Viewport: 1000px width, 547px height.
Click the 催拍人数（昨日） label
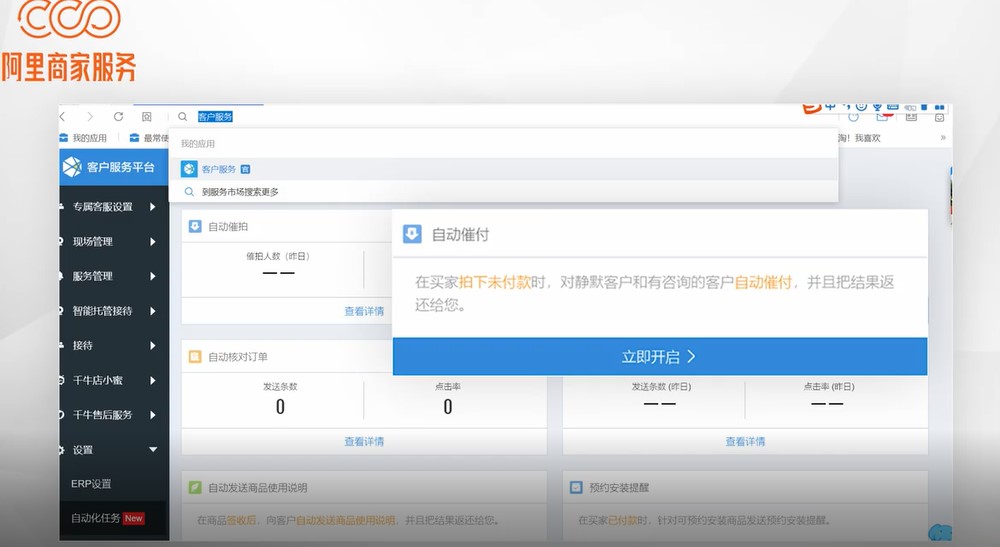click(x=278, y=256)
